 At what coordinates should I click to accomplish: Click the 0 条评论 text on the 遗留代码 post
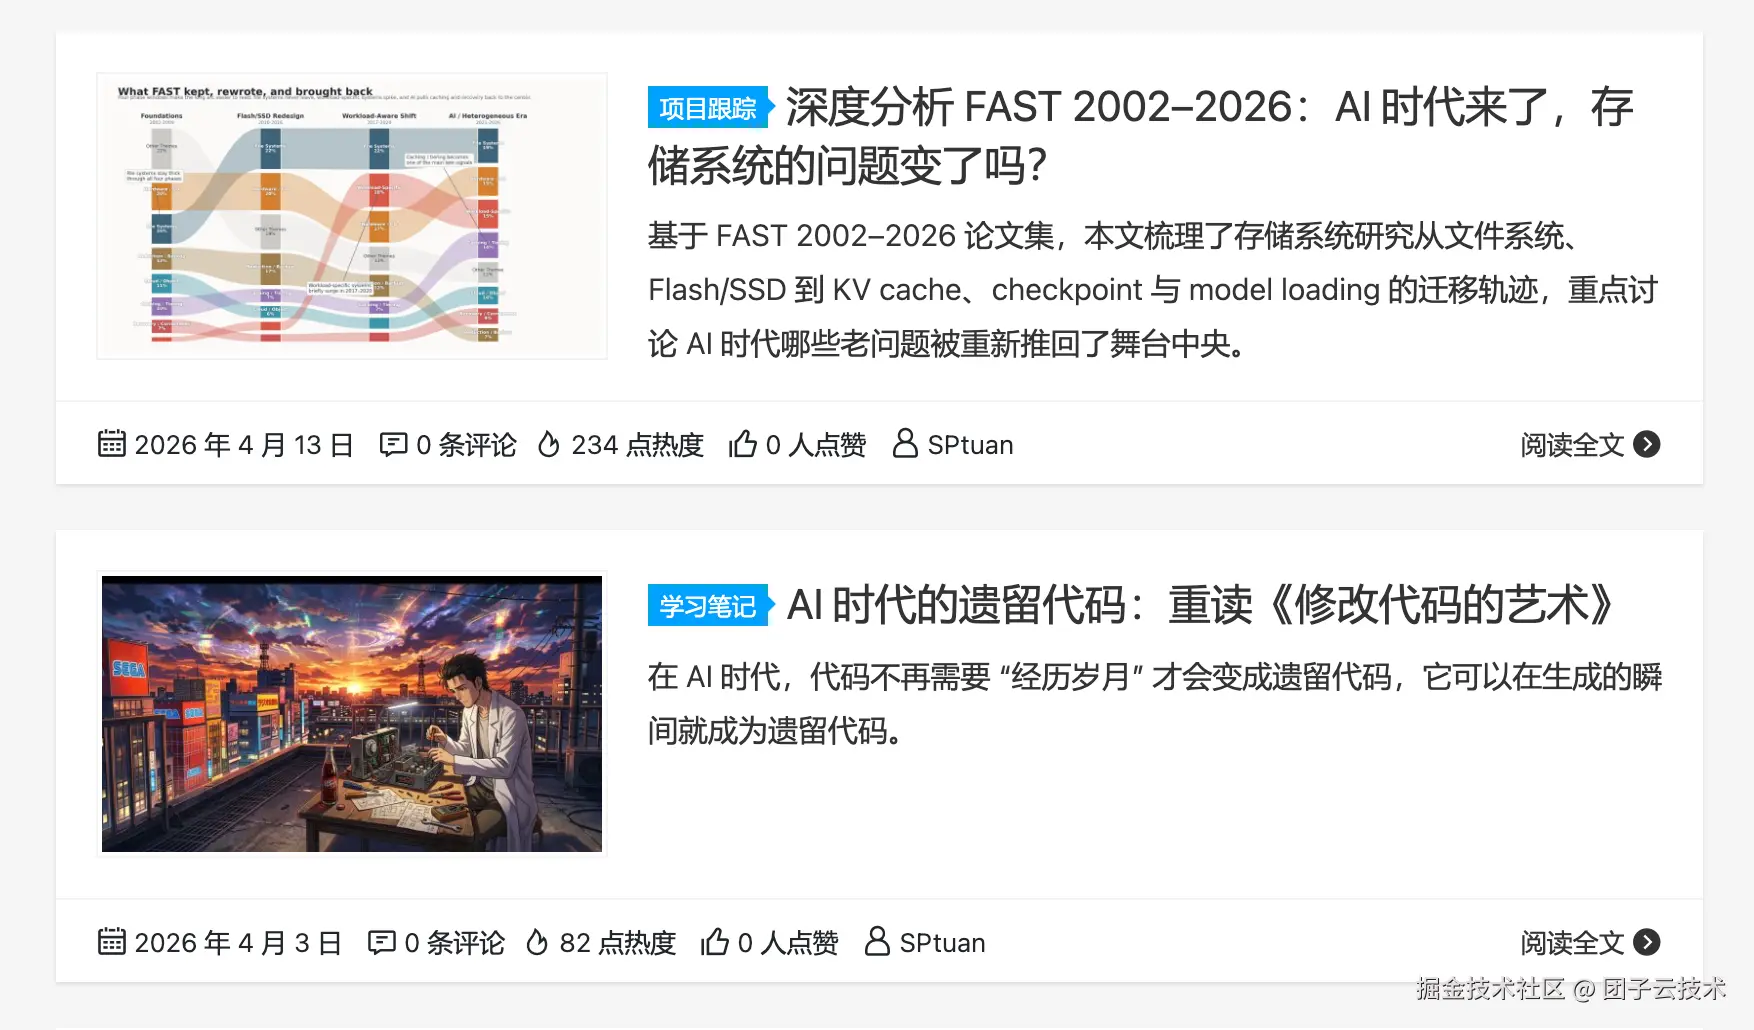pyautogui.click(x=454, y=943)
